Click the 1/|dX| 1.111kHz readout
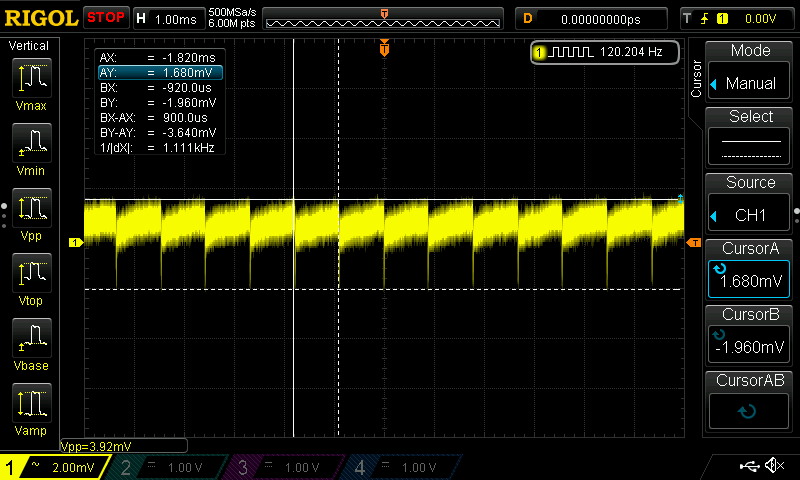The height and width of the screenshot is (480, 800). pos(157,148)
